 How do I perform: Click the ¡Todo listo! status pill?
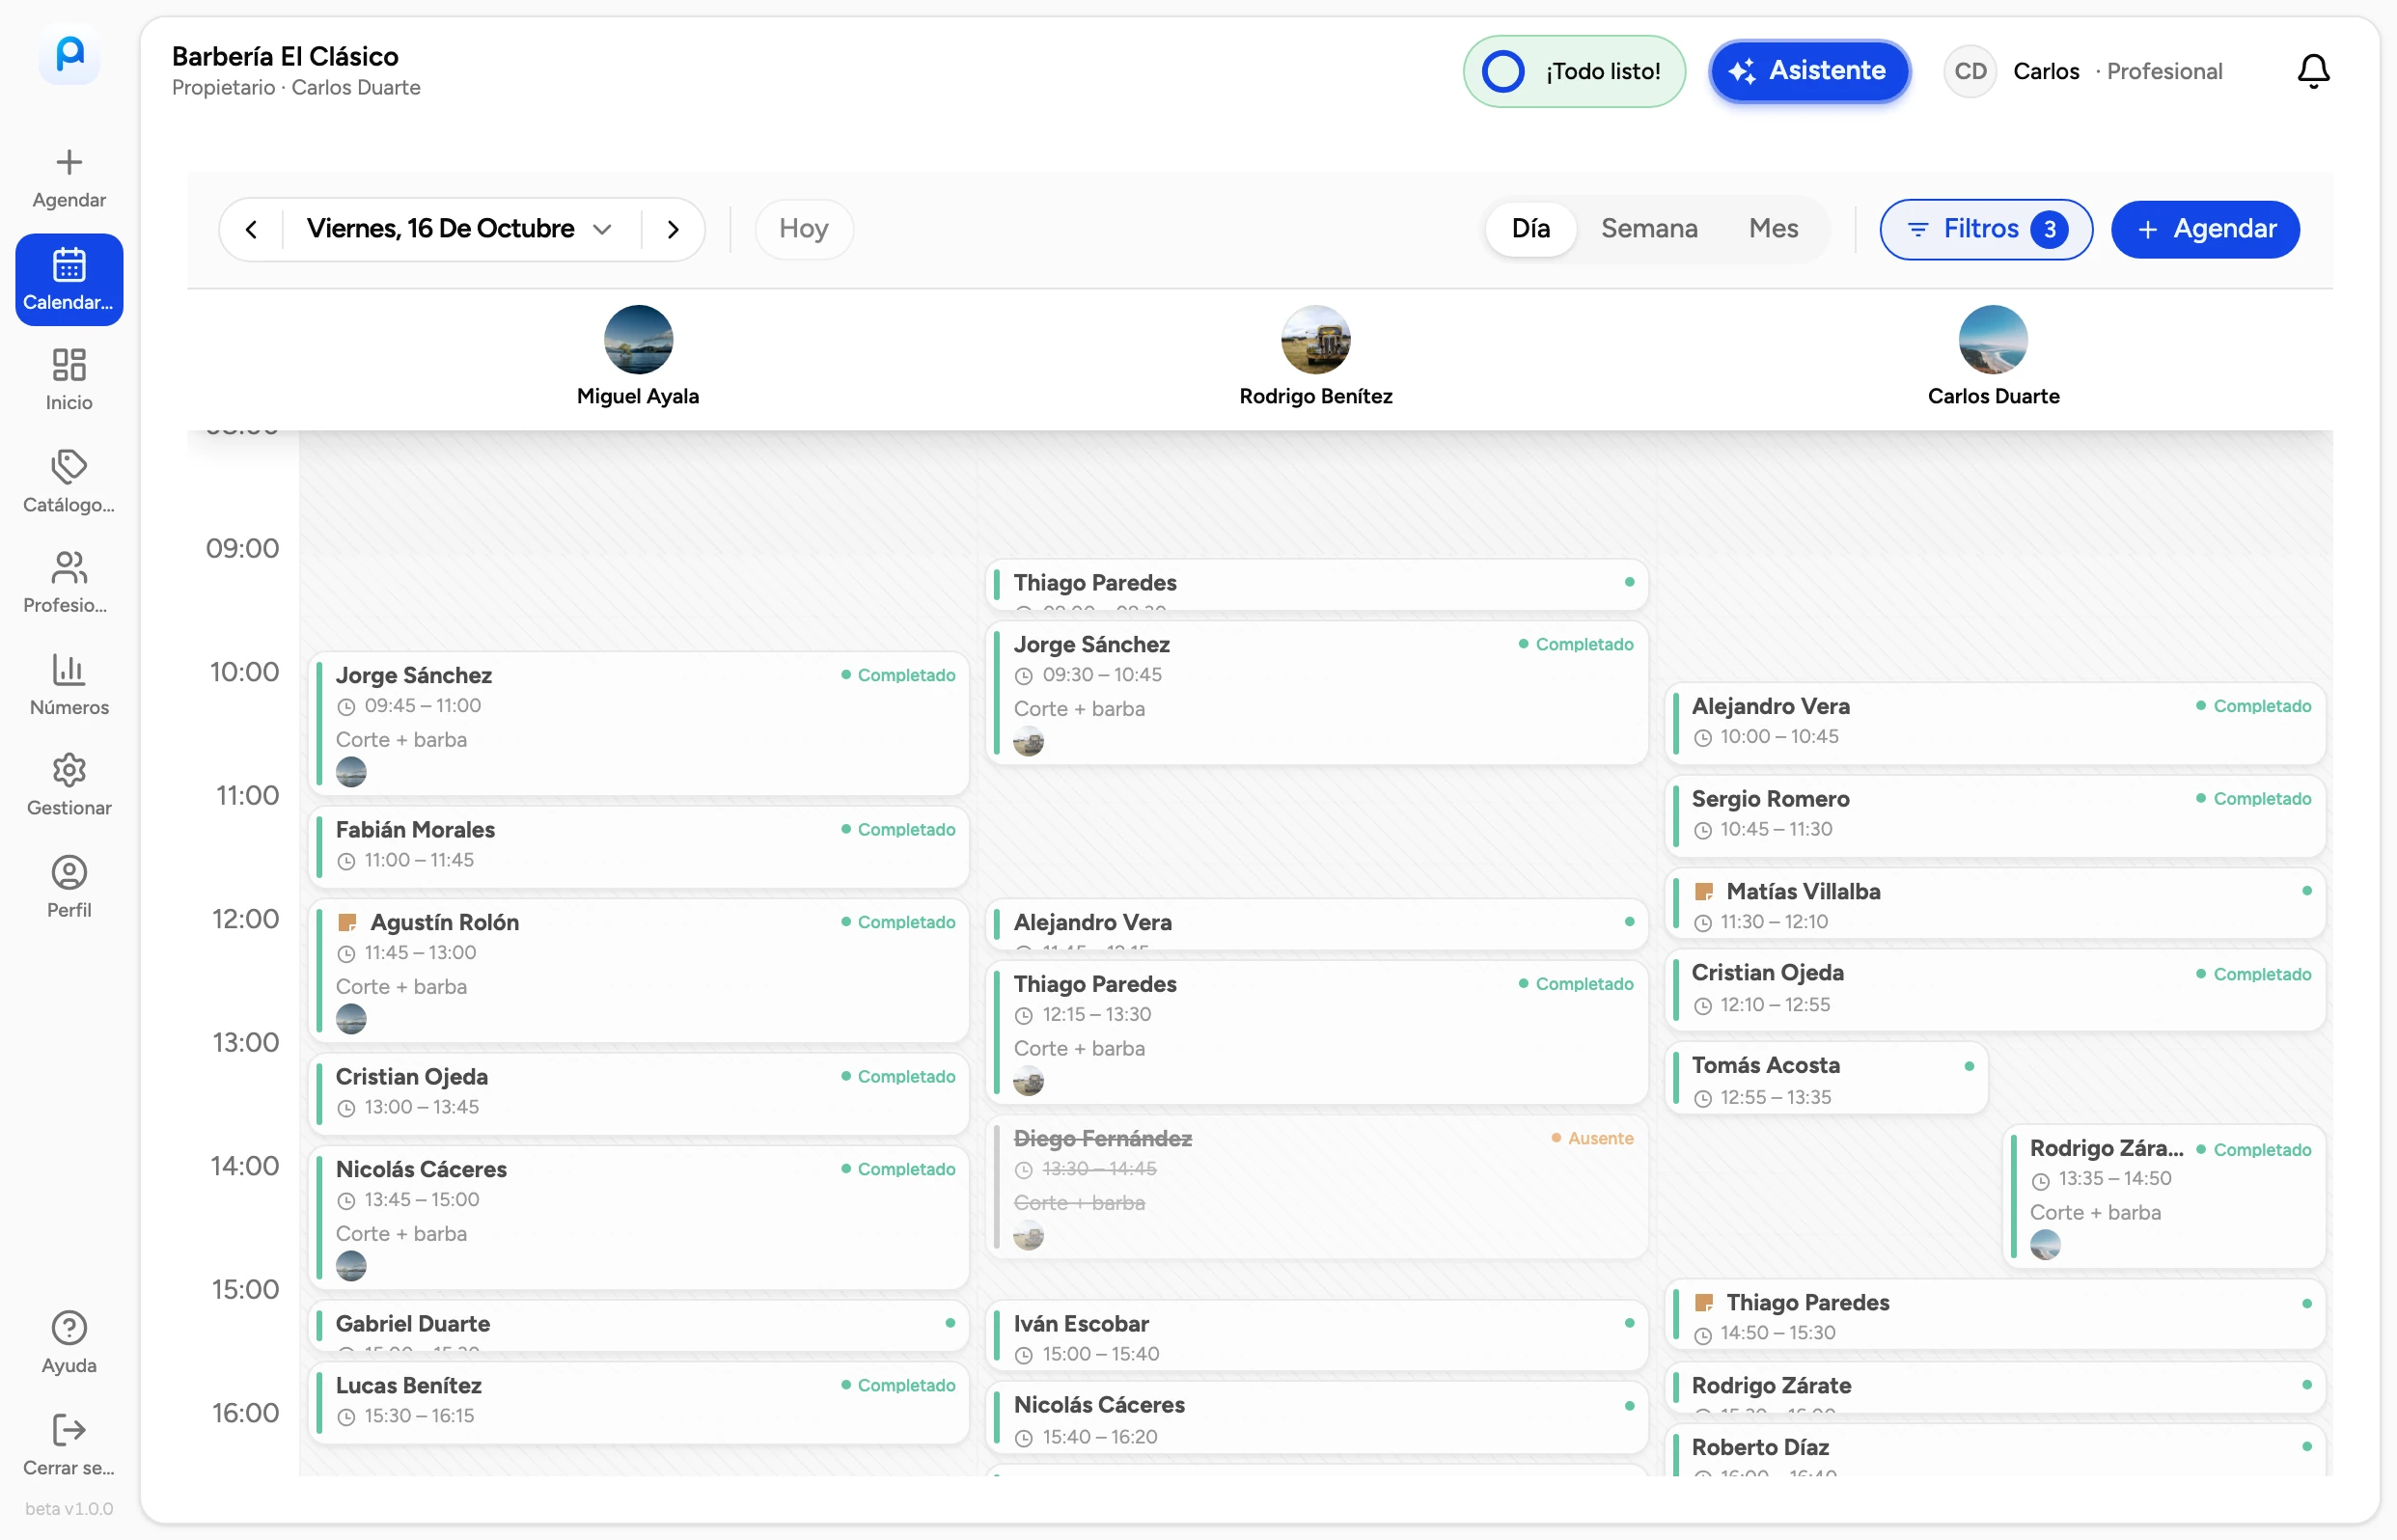click(1574, 71)
